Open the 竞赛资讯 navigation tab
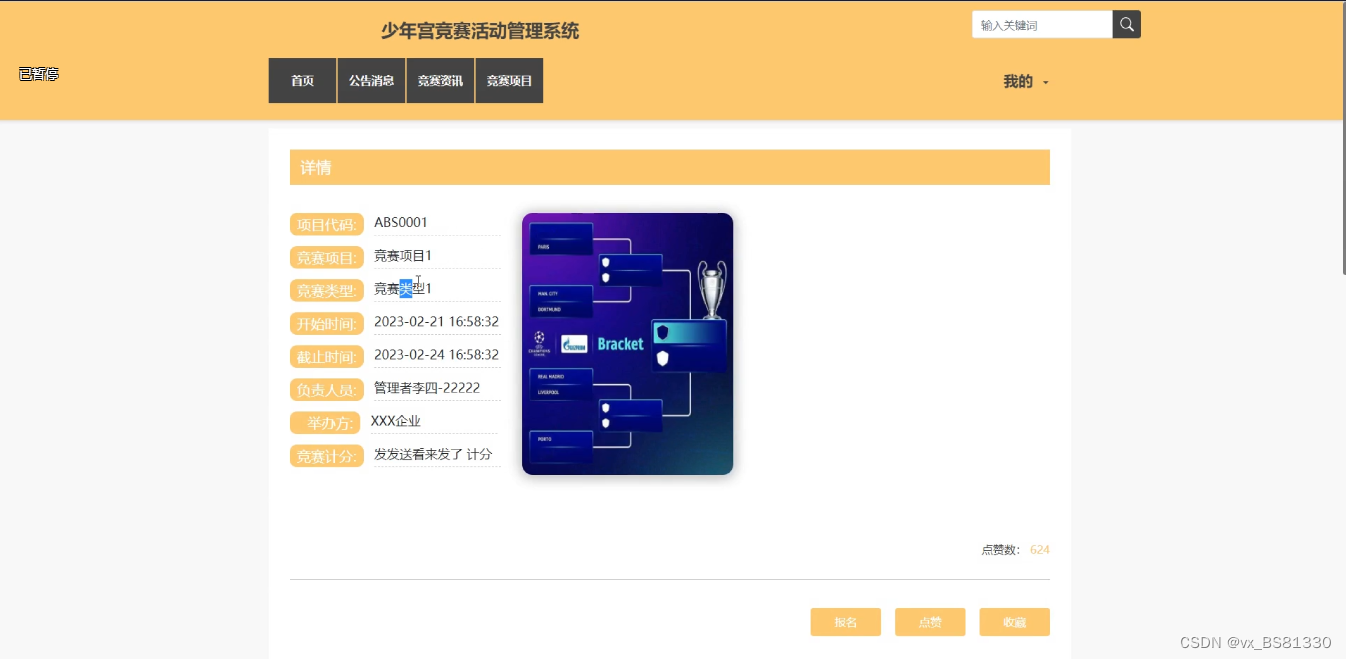The image size is (1346, 659). tap(440, 81)
